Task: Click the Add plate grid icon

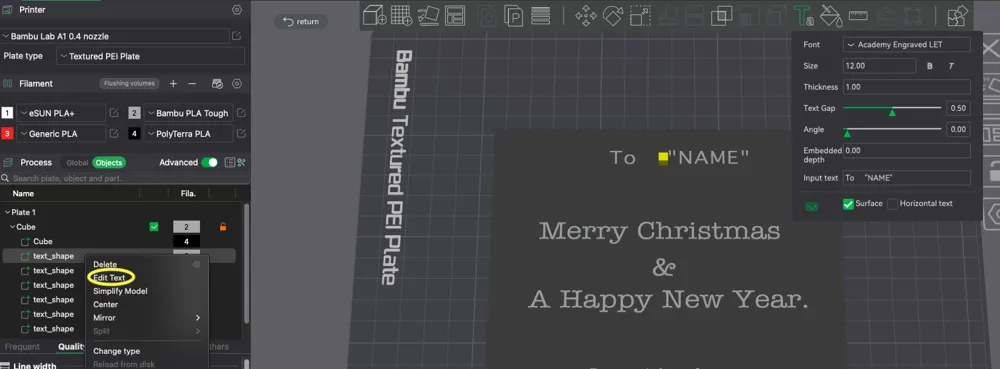Action: point(402,15)
